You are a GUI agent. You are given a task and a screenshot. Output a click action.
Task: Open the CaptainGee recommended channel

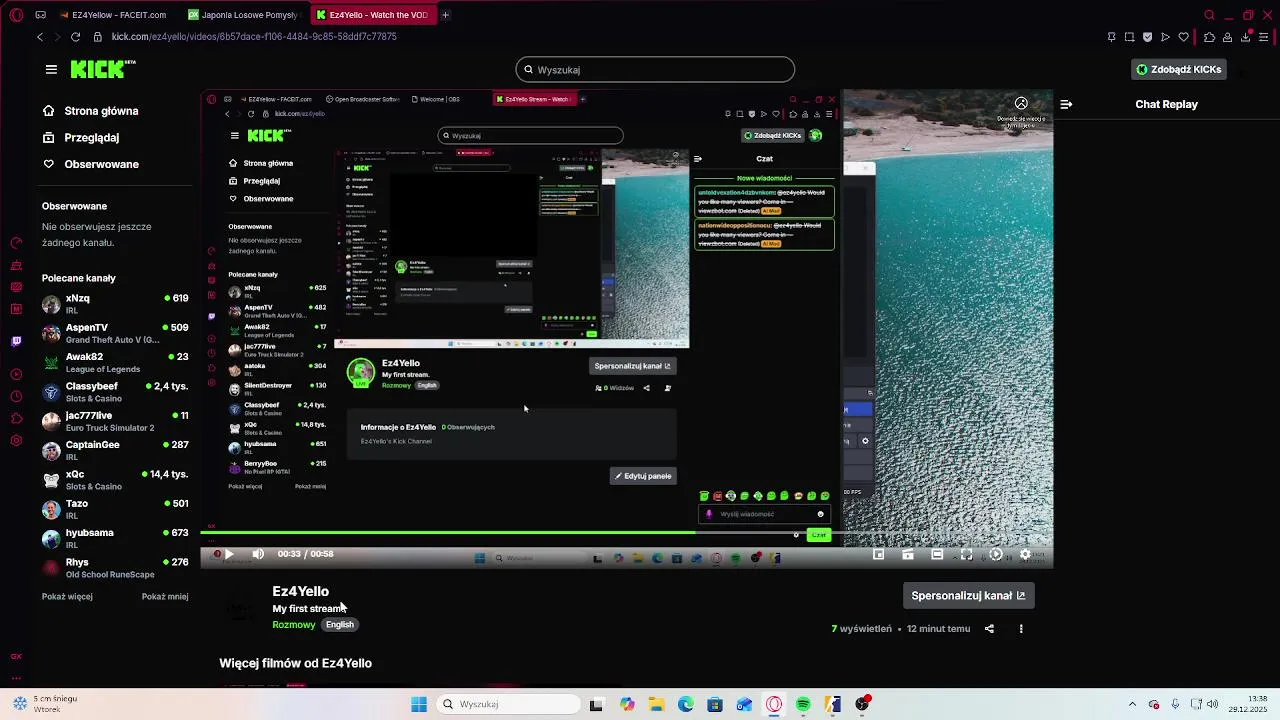(115, 450)
